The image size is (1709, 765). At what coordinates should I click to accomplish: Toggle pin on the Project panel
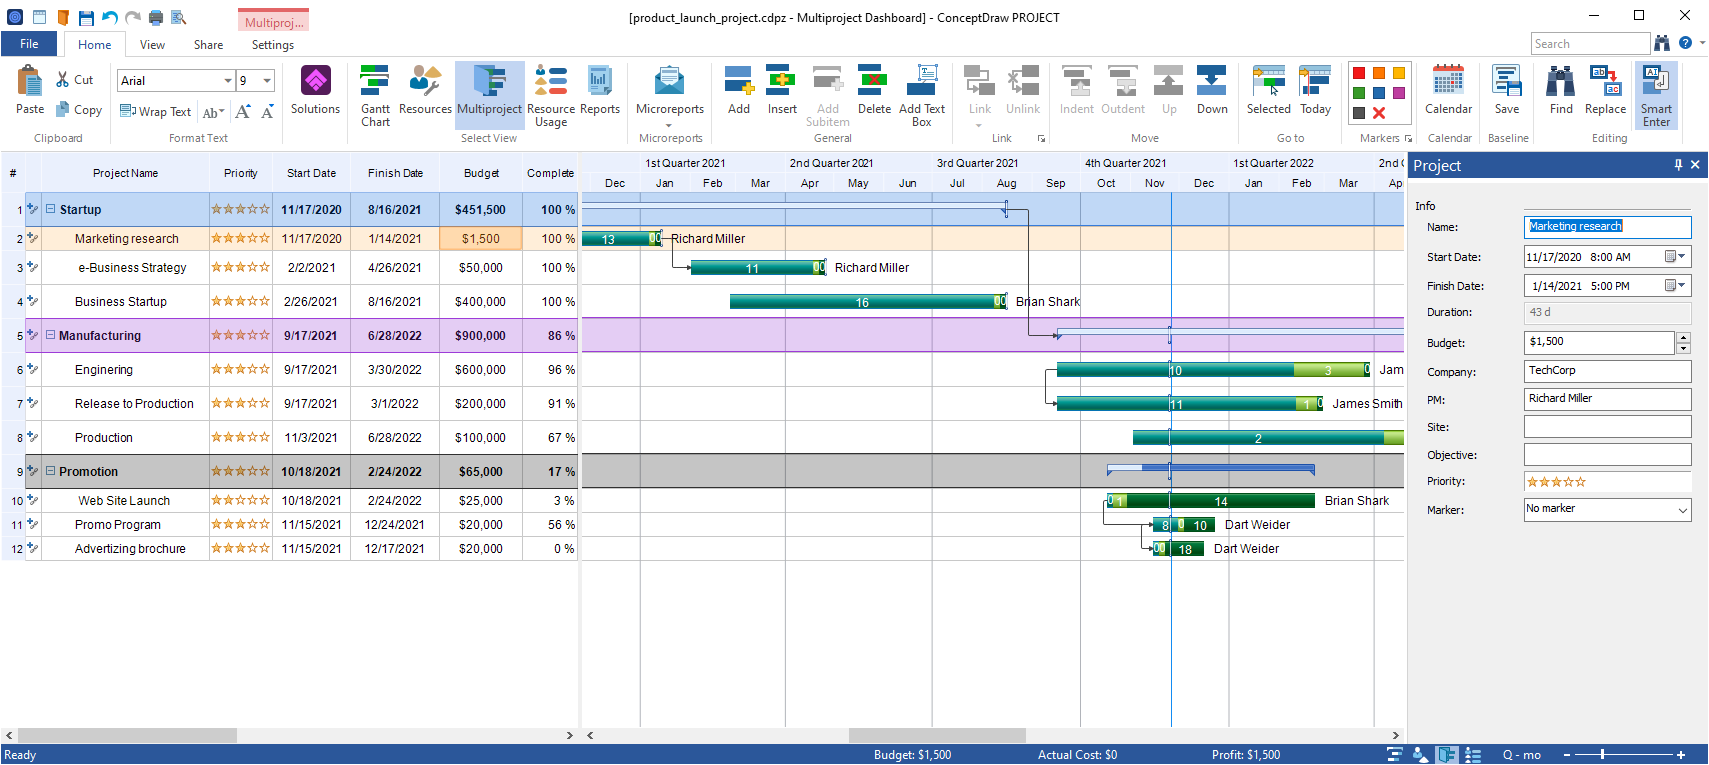pos(1678,165)
